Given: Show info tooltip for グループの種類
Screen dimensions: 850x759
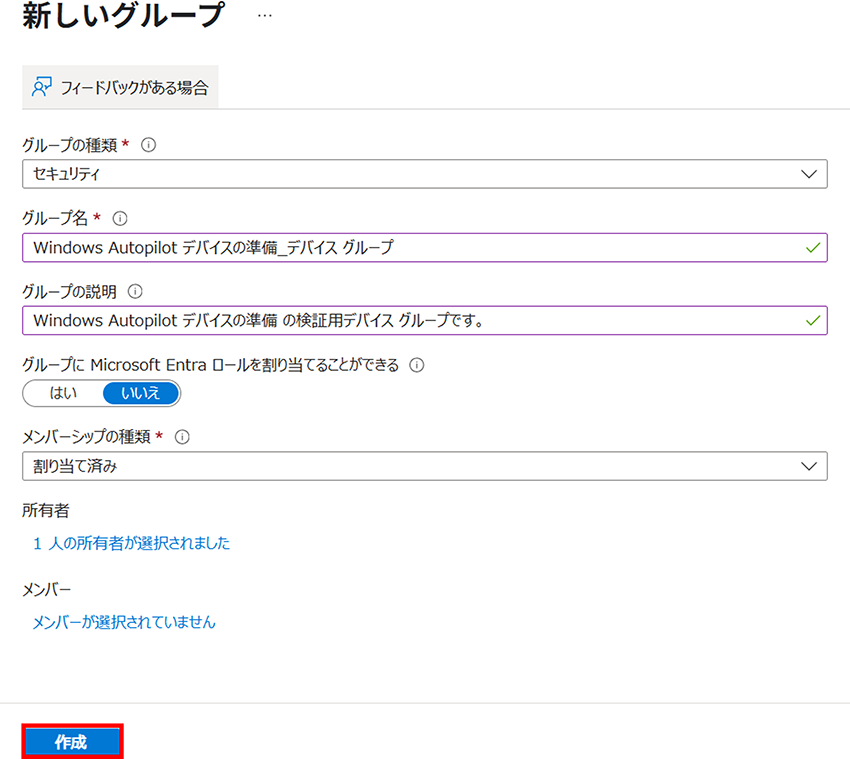Looking at the screenshot, I should click(x=148, y=145).
